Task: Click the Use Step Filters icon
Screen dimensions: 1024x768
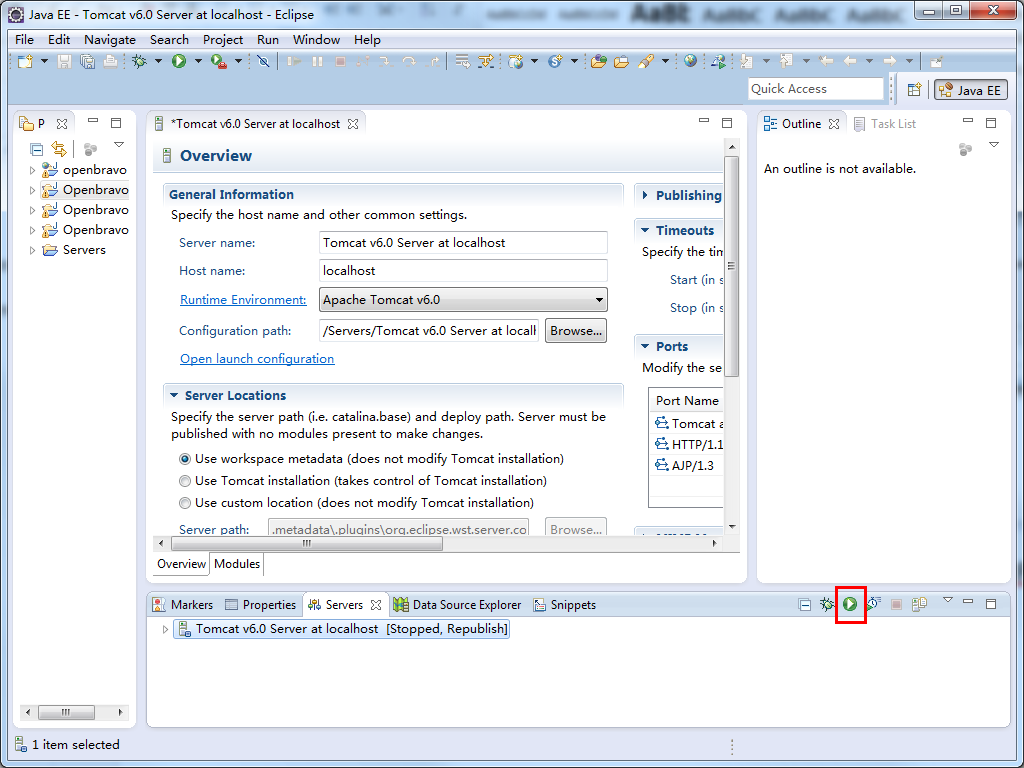Action: point(486,61)
